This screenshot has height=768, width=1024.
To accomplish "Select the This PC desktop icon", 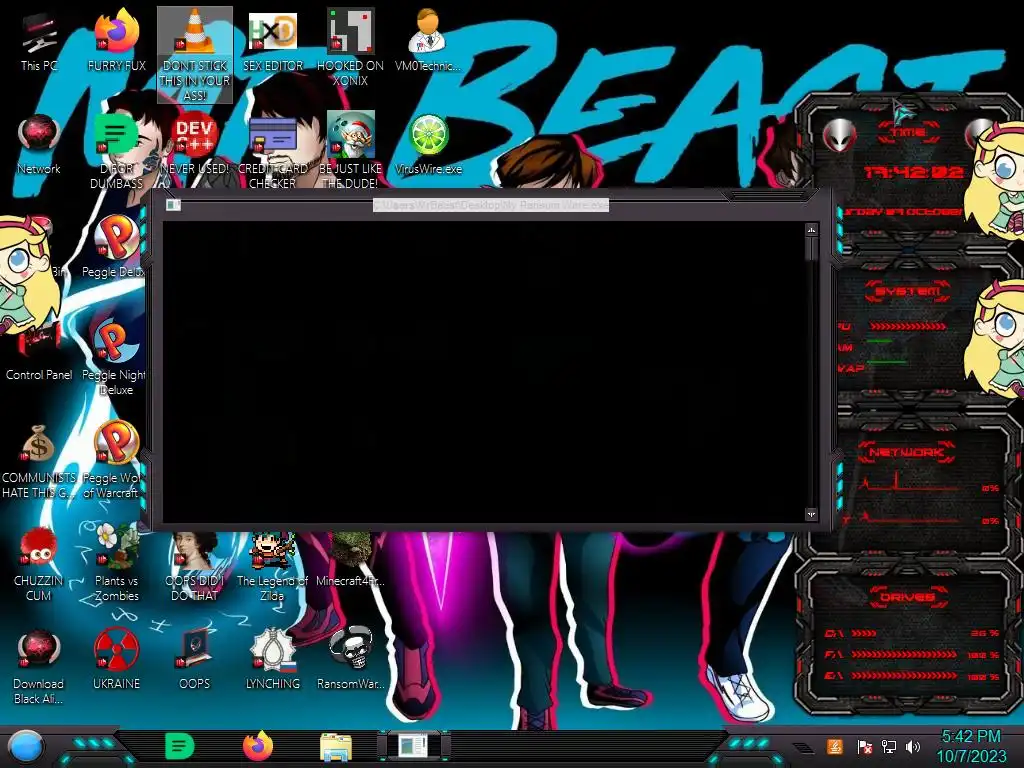I will tap(39, 40).
